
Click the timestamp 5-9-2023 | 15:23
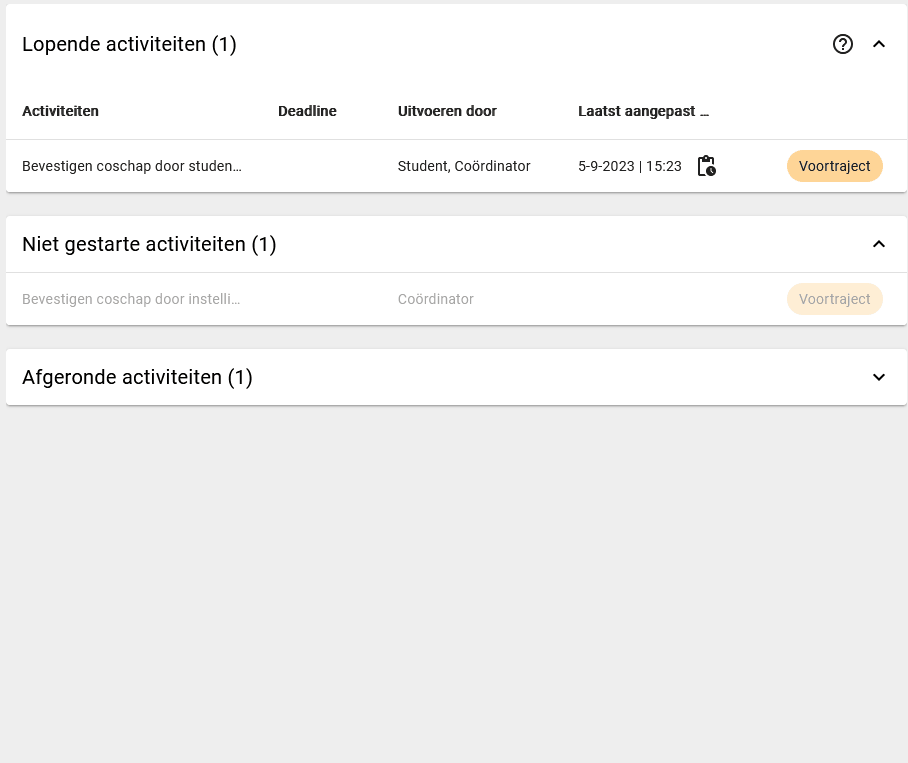[629, 166]
